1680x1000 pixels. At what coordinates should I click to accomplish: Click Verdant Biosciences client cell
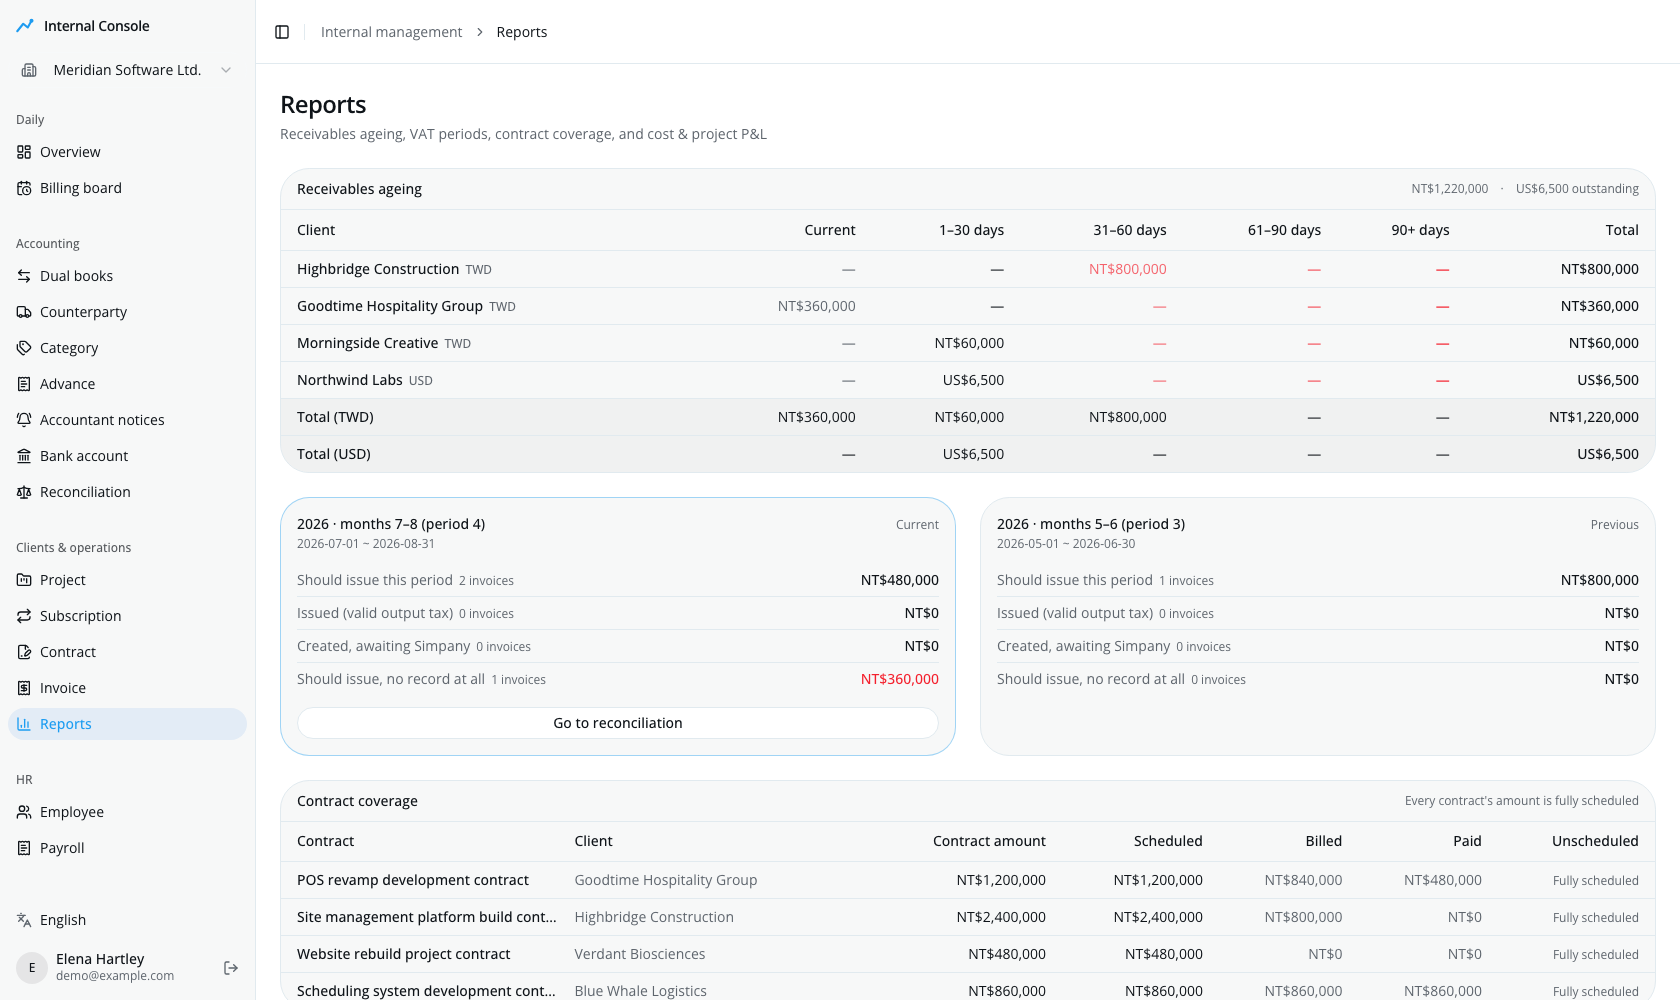coord(640,954)
